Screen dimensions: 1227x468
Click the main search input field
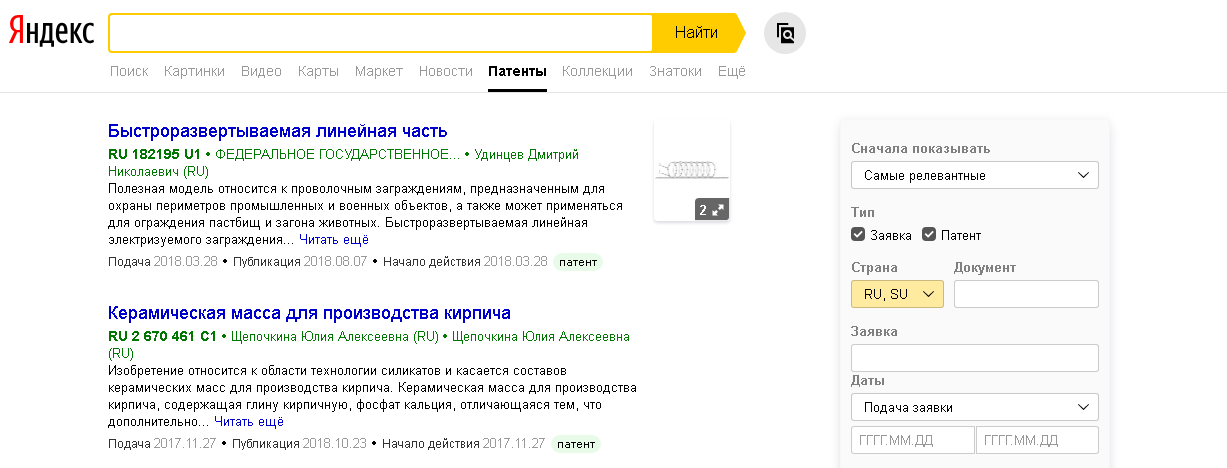pos(380,33)
